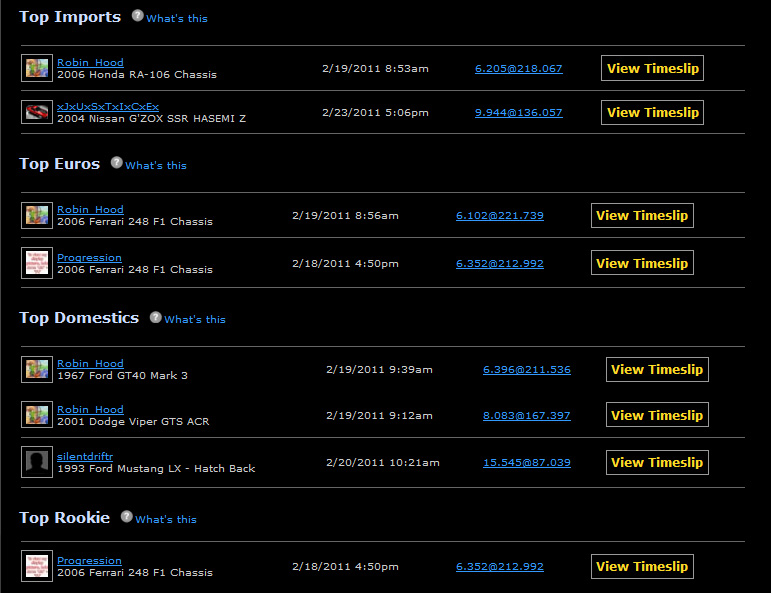The height and width of the screenshot is (593, 771).
Task: Open xJxUxSxTxIxCxEx user profile link
Action: point(108,106)
